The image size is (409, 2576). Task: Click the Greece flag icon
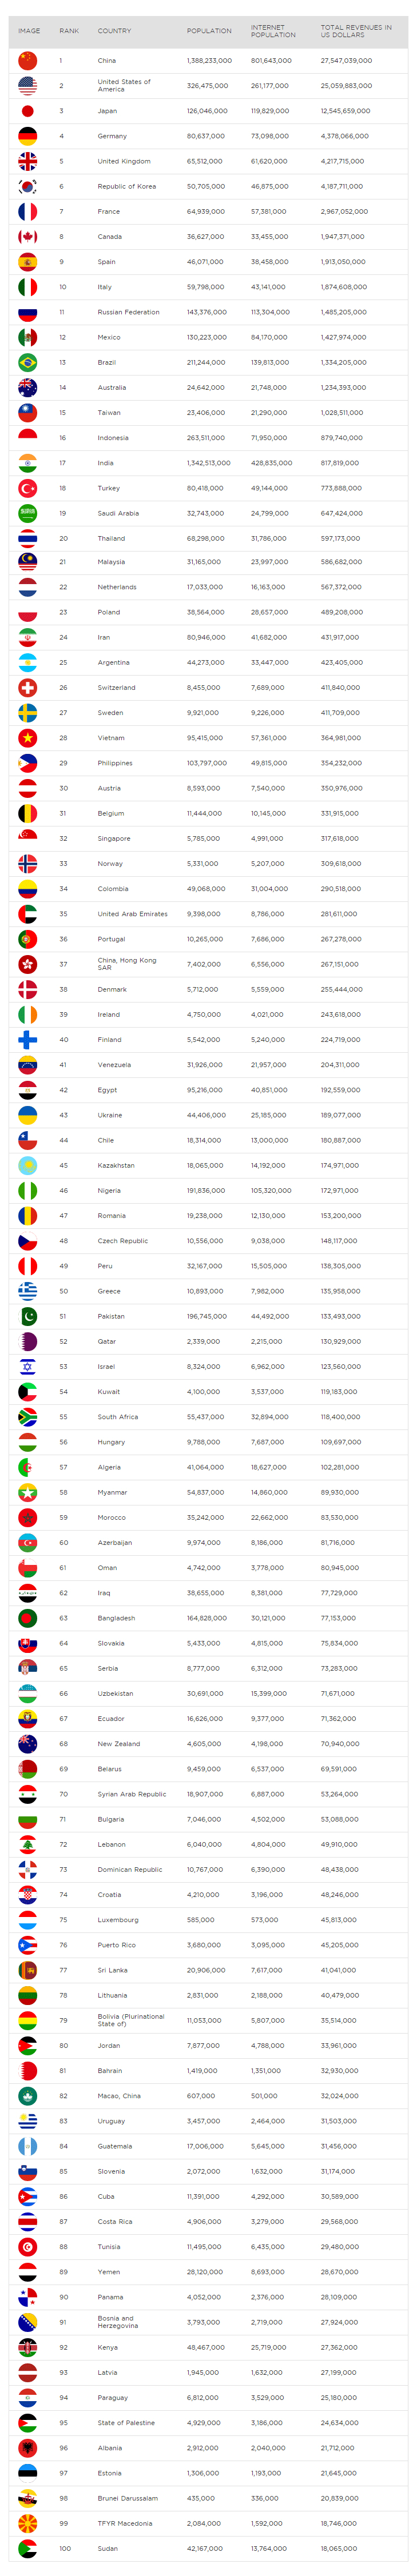pyautogui.click(x=28, y=1291)
